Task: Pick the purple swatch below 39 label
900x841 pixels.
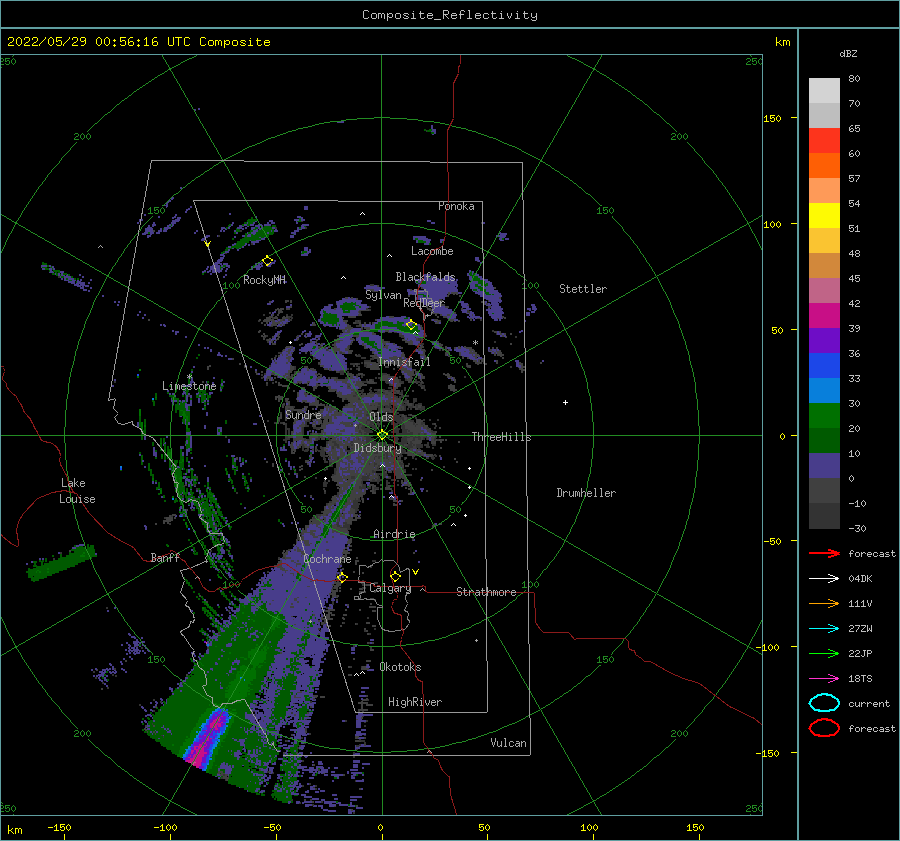Action: point(824,340)
